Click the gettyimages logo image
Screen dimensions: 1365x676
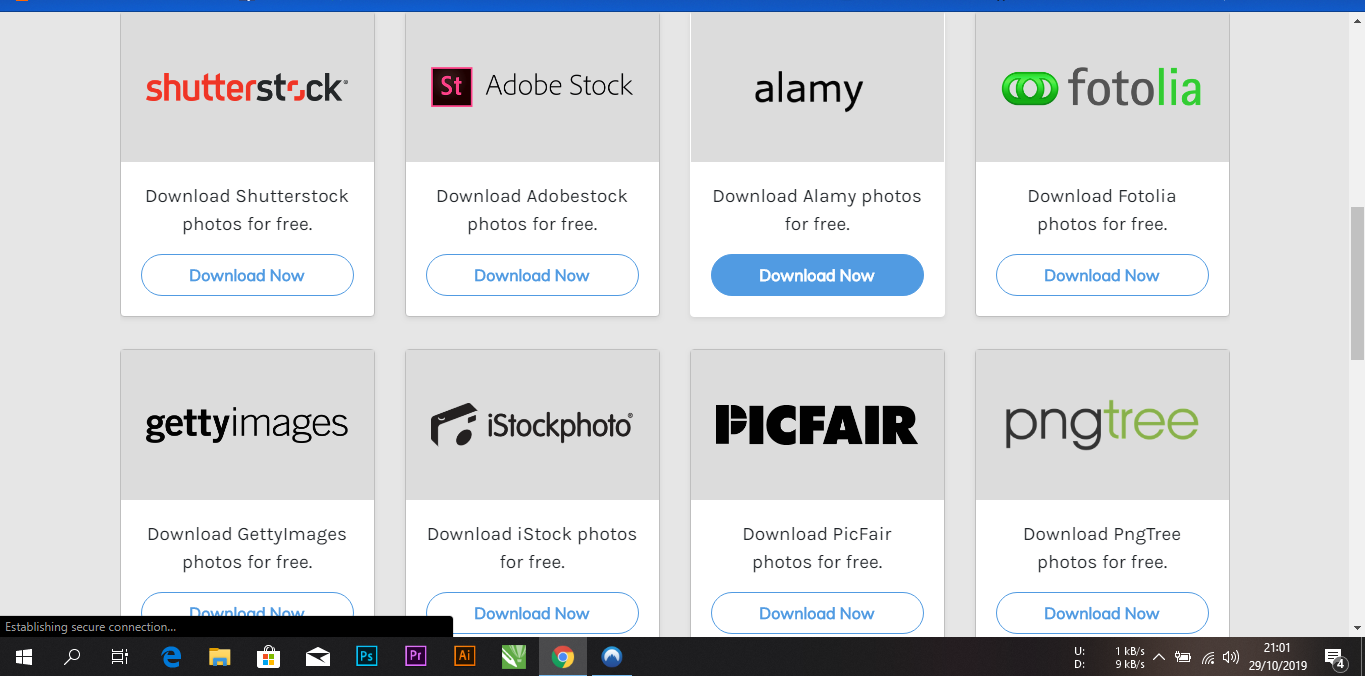[247, 425]
